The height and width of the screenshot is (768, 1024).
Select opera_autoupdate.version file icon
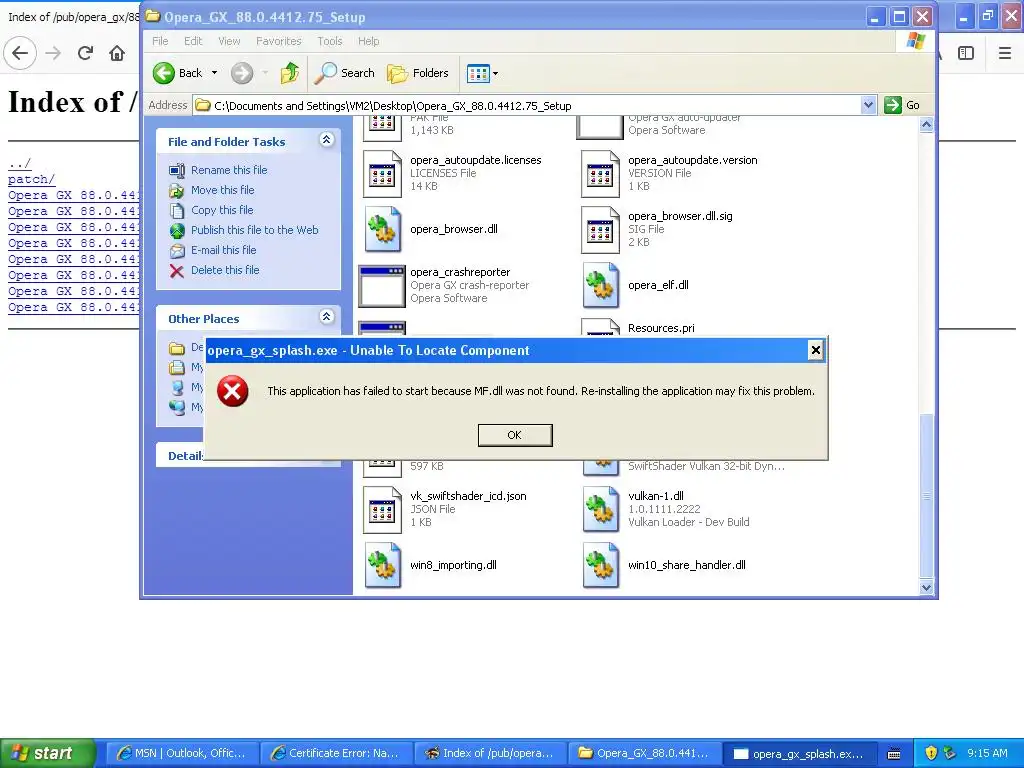click(x=600, y=174)
